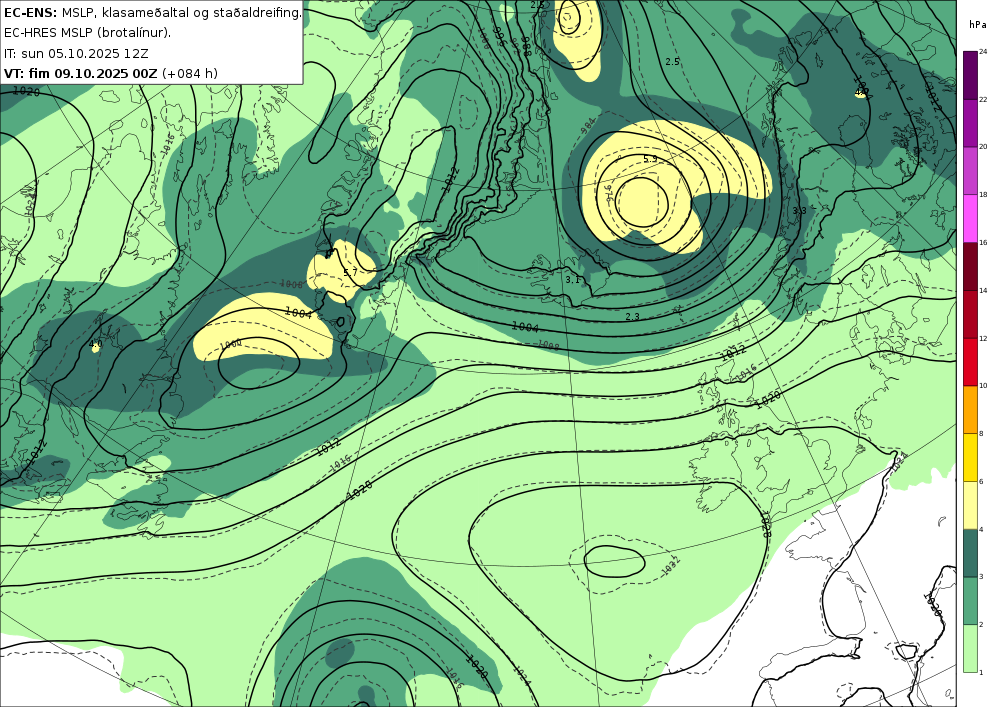Click the '3.3' spread value label

pyautogui.click(x=799, y=210)
